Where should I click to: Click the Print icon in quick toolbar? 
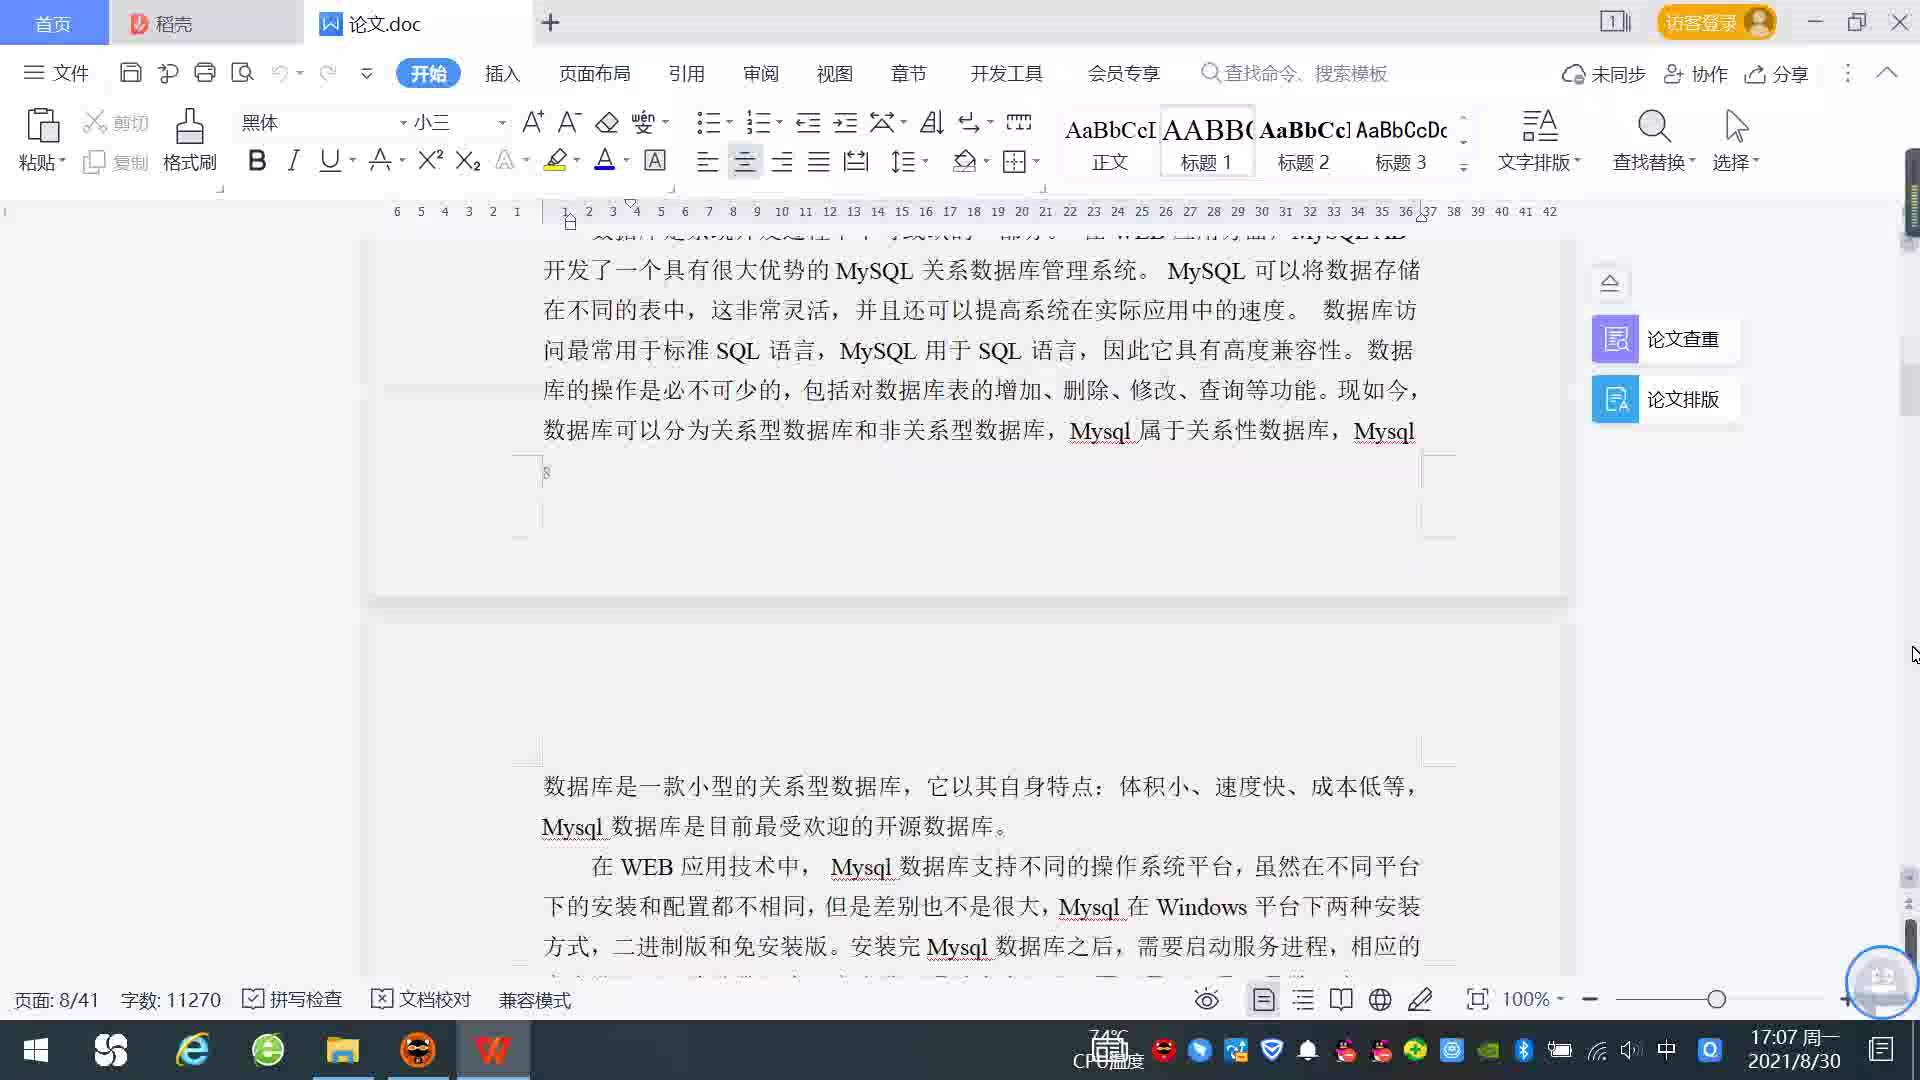(205, 73)
